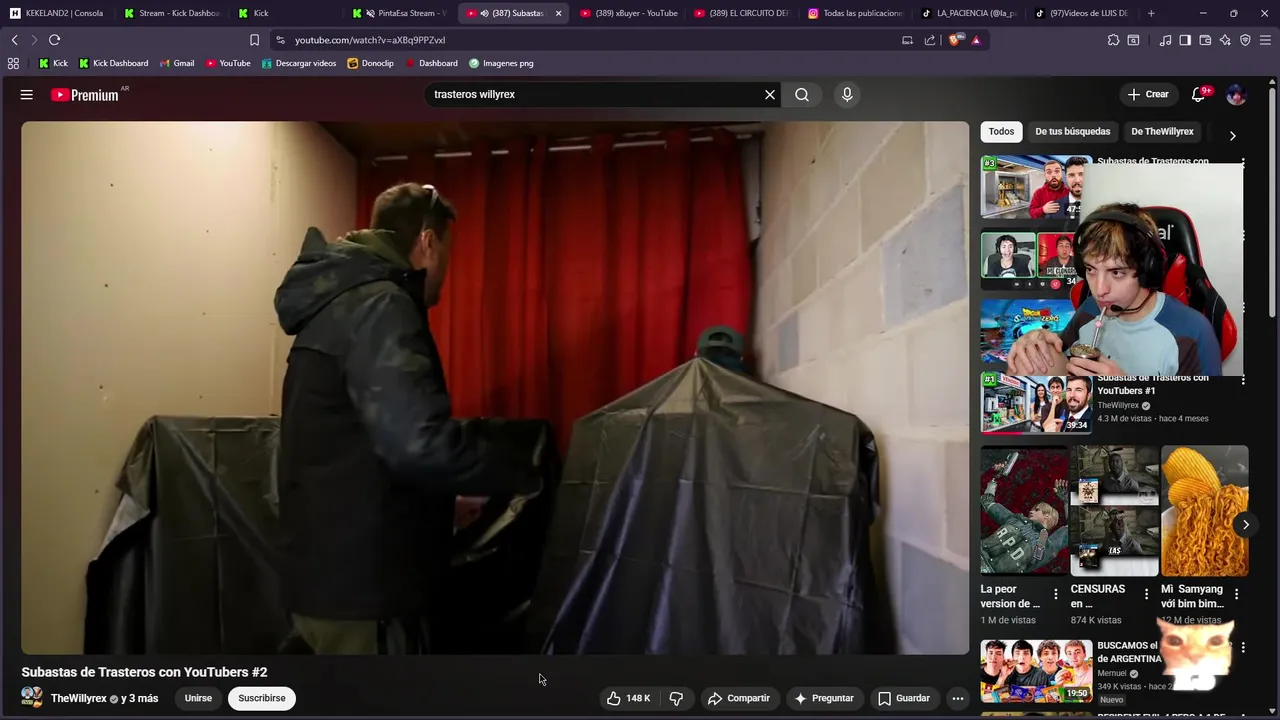Close the active Subastas YouTube tab
The width and height of the screenshot is (1280, 720).
click(x=558, y=13)
